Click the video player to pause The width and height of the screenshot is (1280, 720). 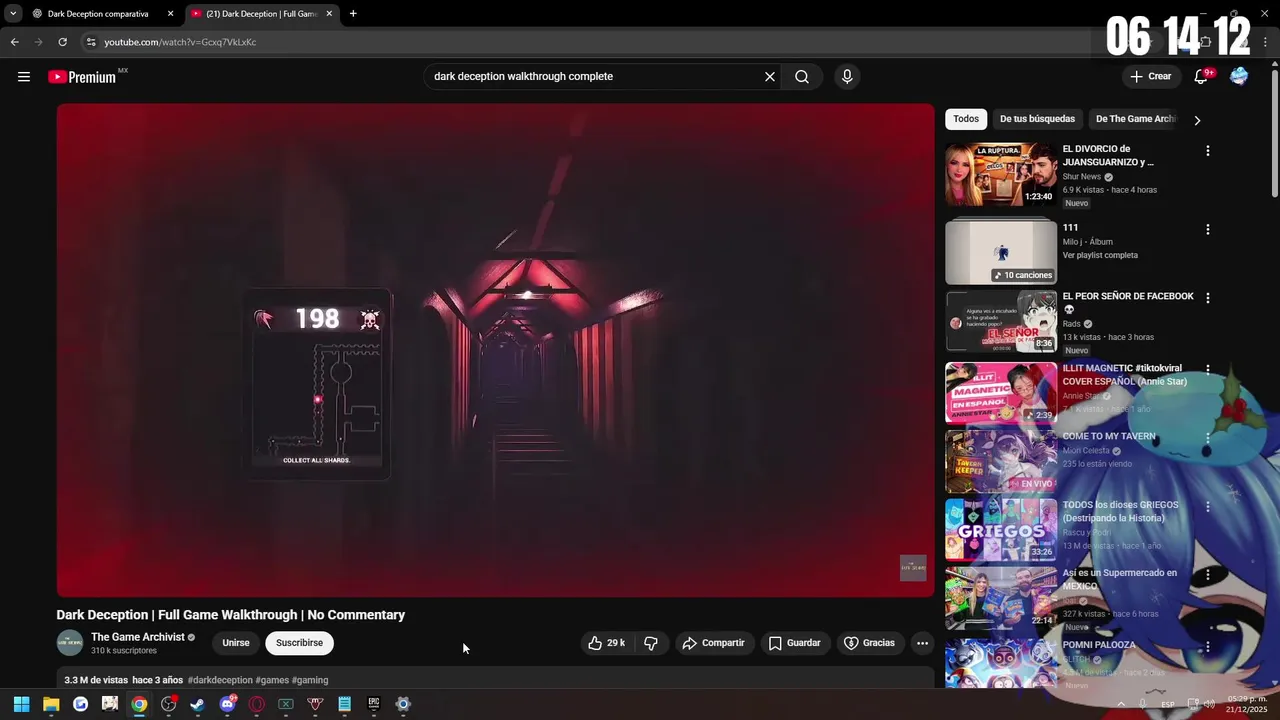pyautogui.click(x=495, y=350)
